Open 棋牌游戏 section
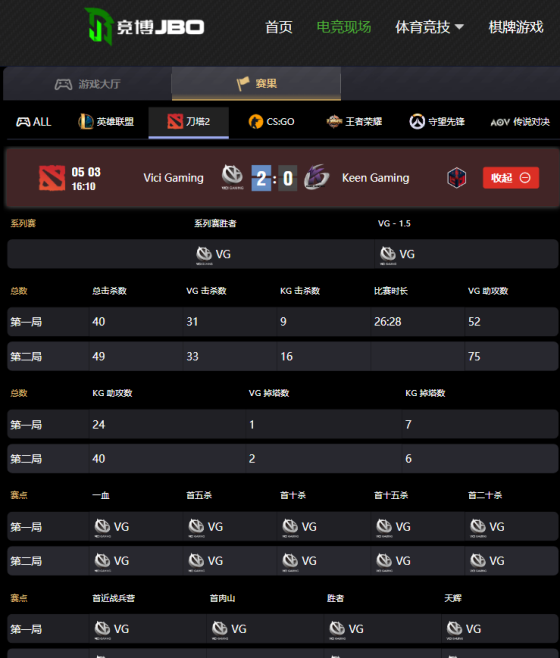This screenshot has height=658, width=560. [x=516, y=27]
